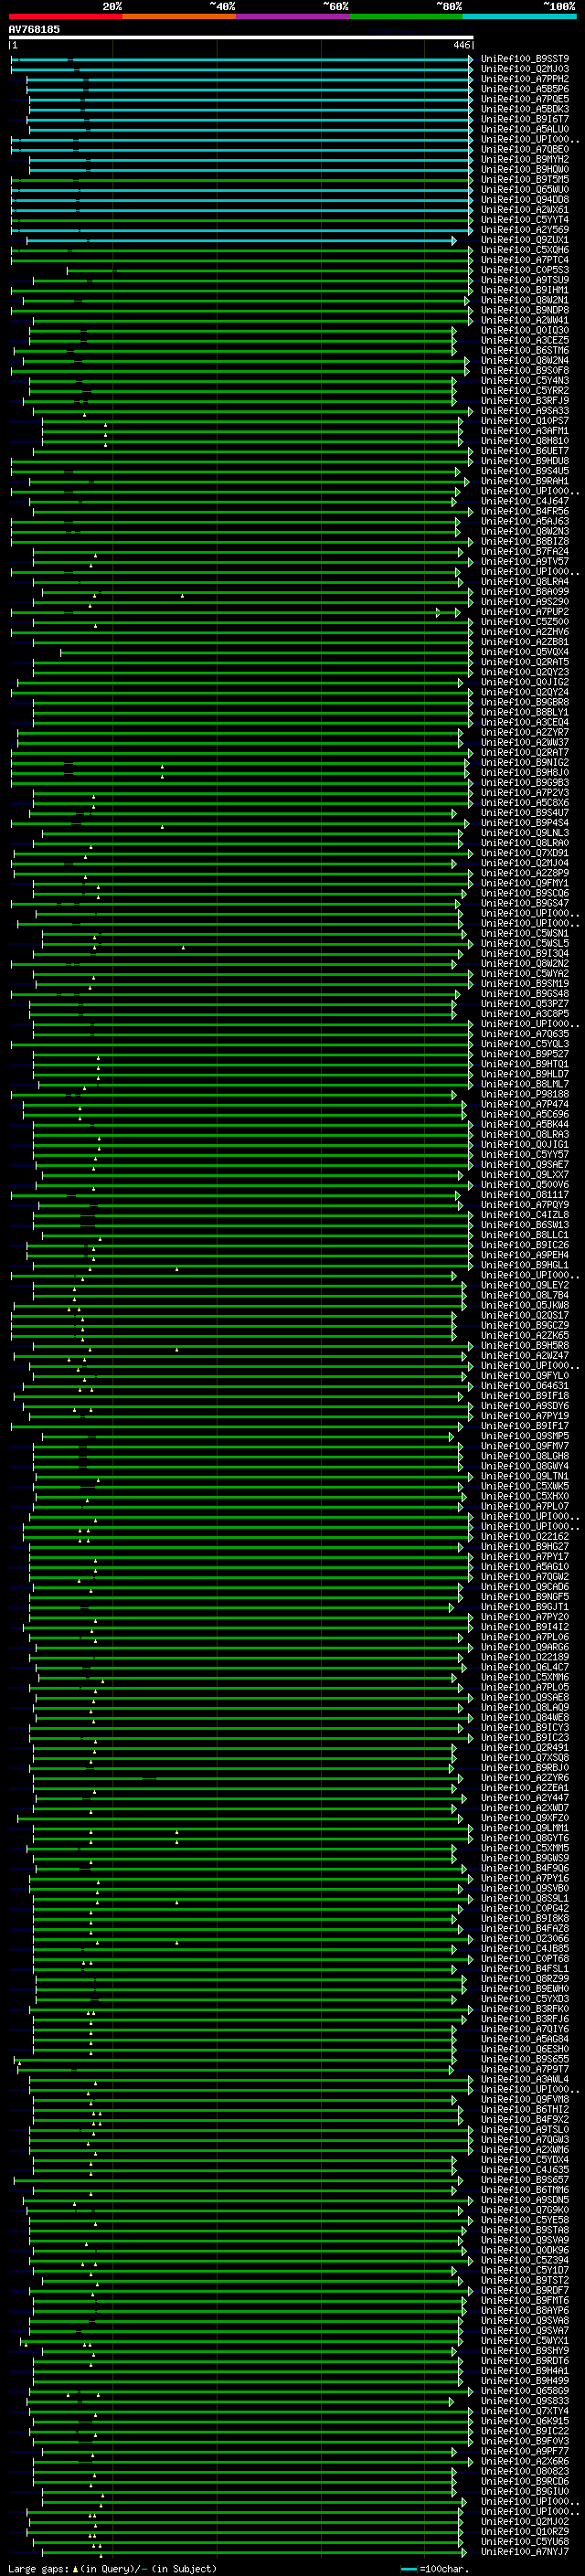Open hit UniRef100_B9SST9
Viewport: 585px width, 2576px height.
click(525, 59)
